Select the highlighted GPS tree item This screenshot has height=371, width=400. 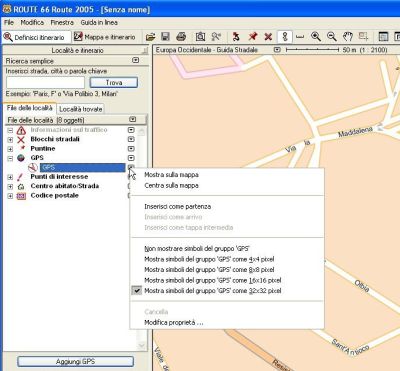tap(82, 168)
